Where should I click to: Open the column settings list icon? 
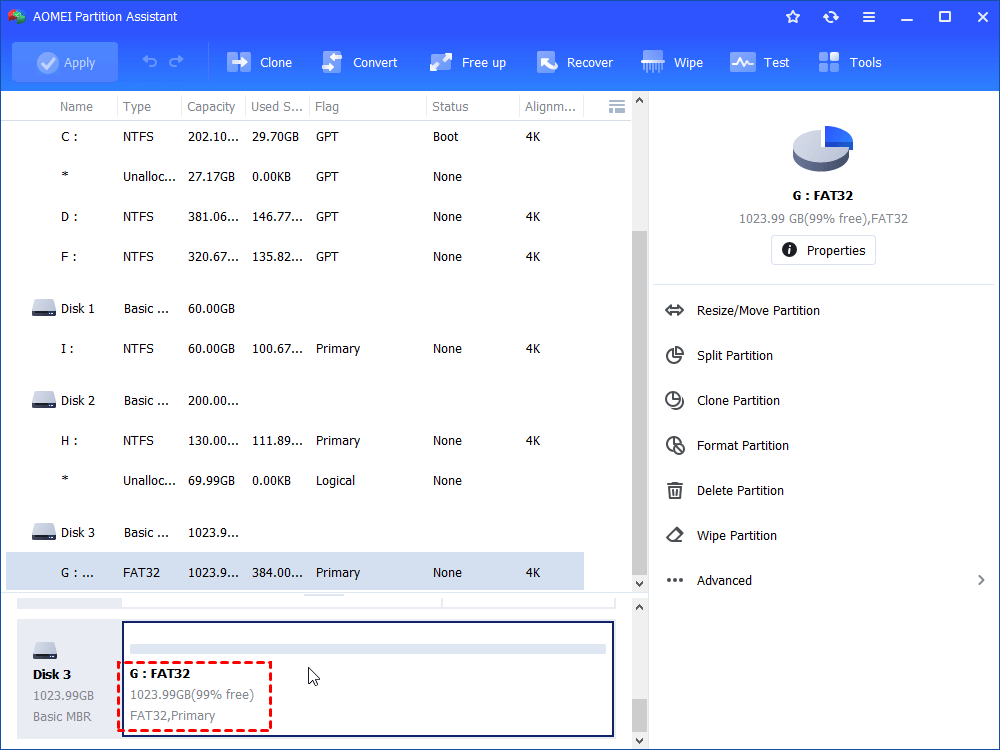(x=617, y=106)
